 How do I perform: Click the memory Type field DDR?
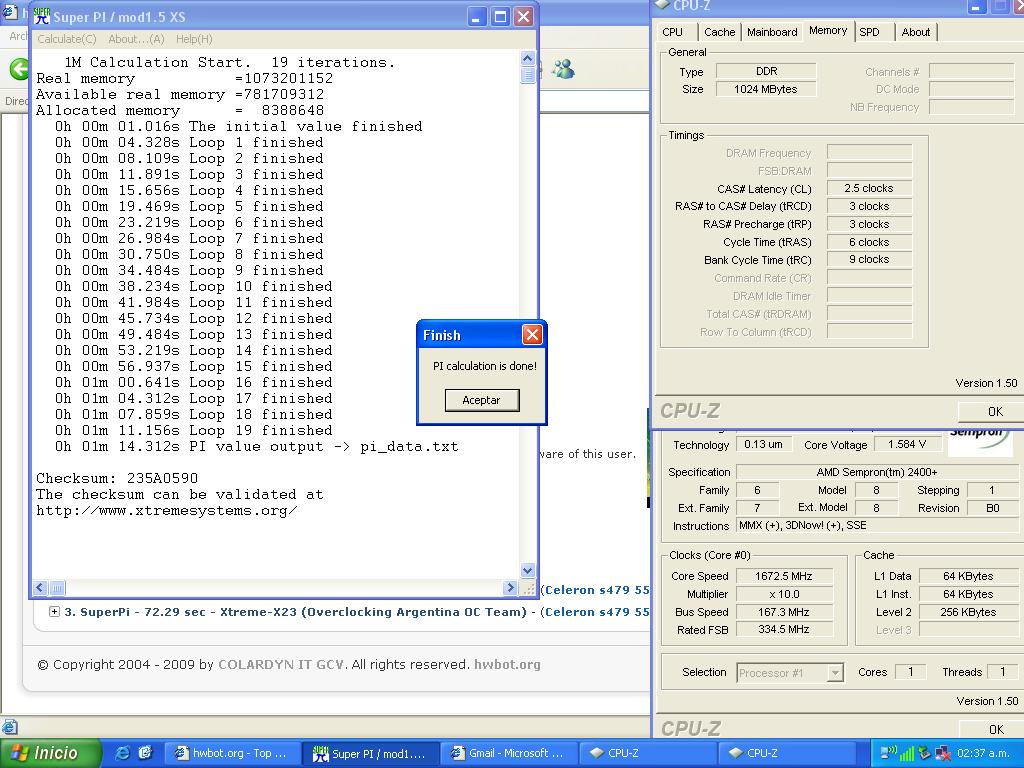coord(766,71)
